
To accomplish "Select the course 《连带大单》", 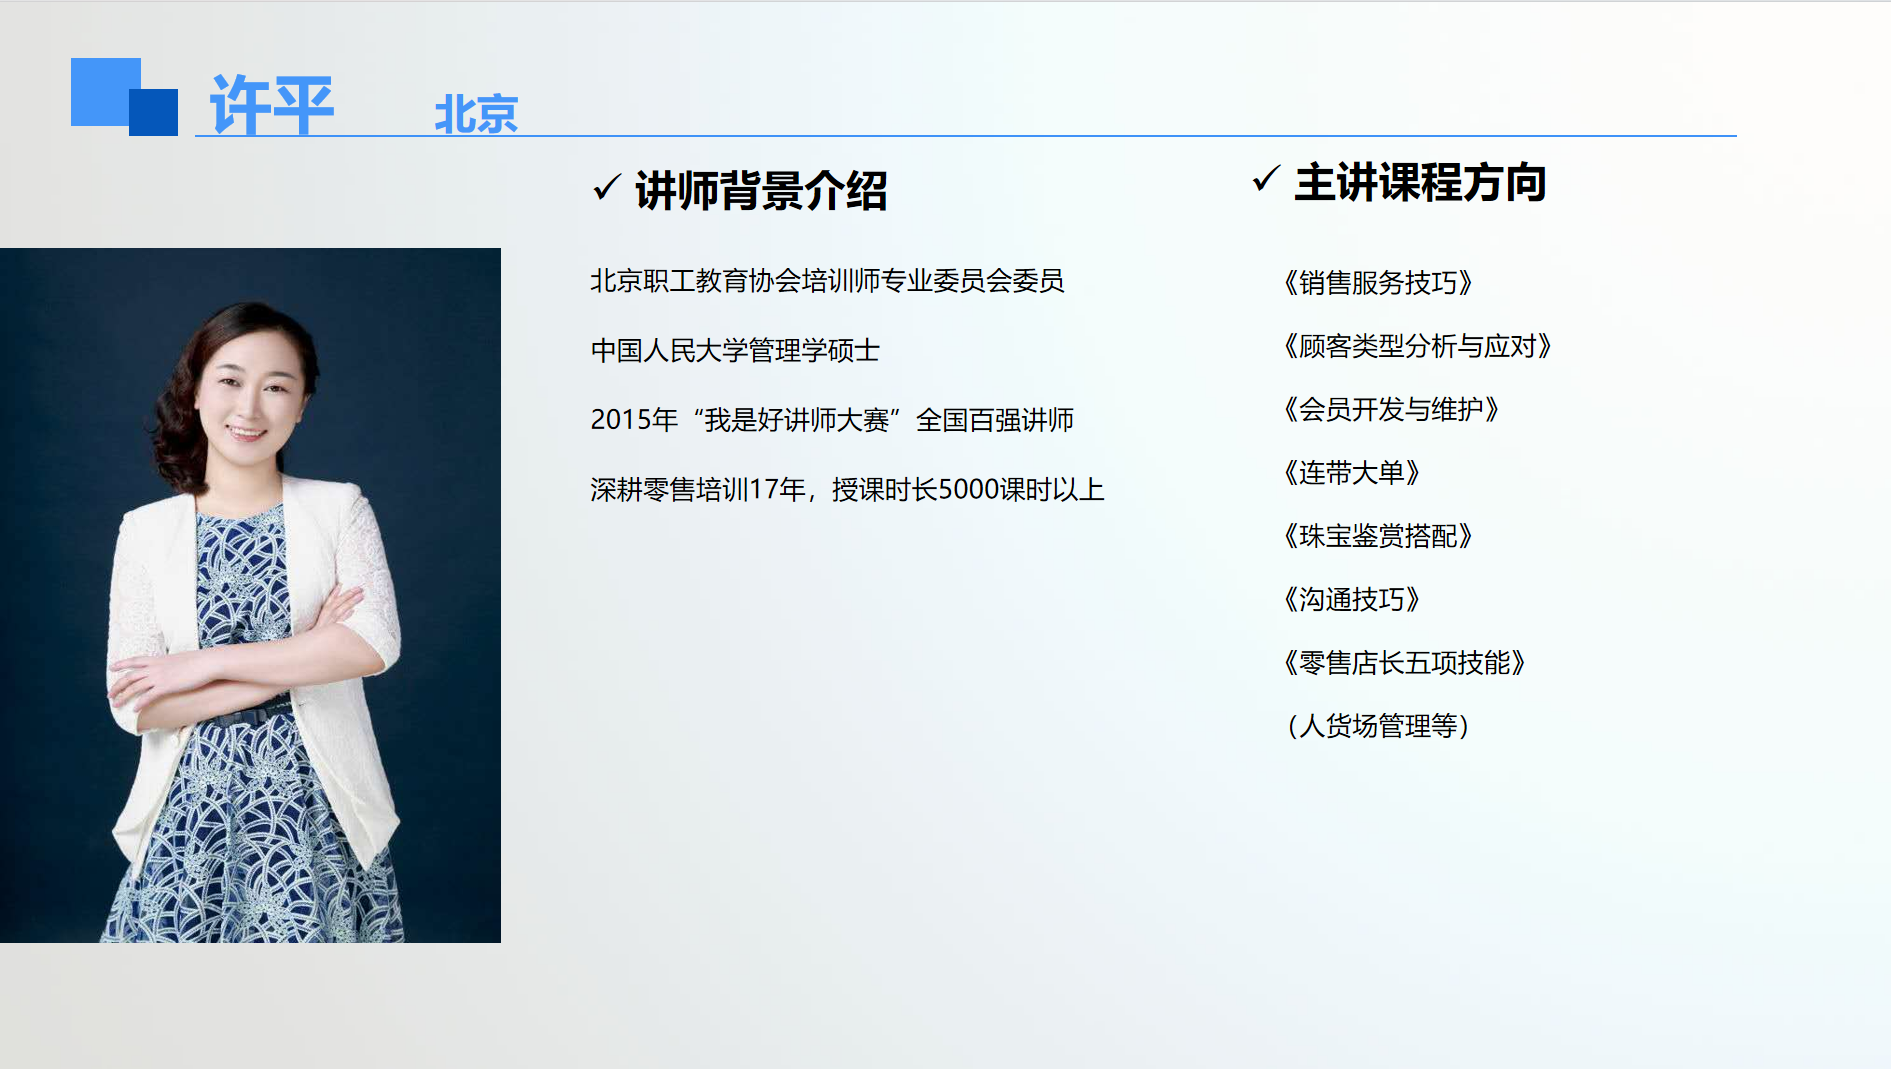I will tap(1351, 473).
